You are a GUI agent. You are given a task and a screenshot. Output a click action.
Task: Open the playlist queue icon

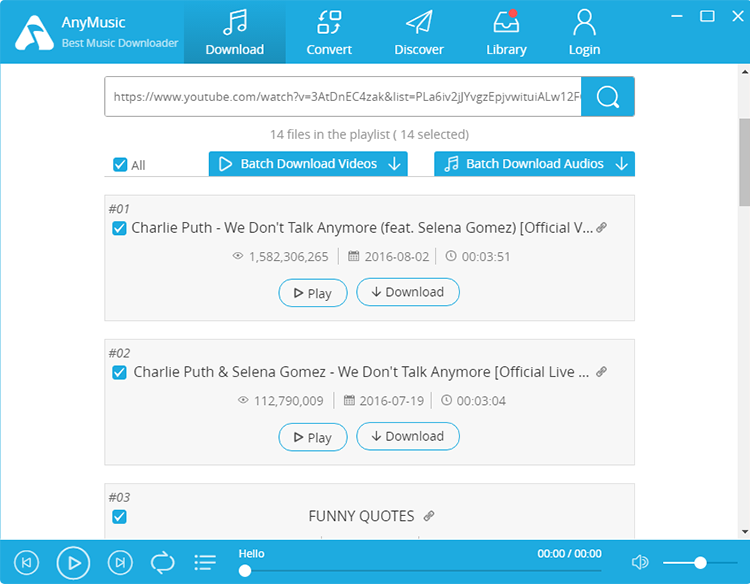pyautogui.click(x=205, y=562)
